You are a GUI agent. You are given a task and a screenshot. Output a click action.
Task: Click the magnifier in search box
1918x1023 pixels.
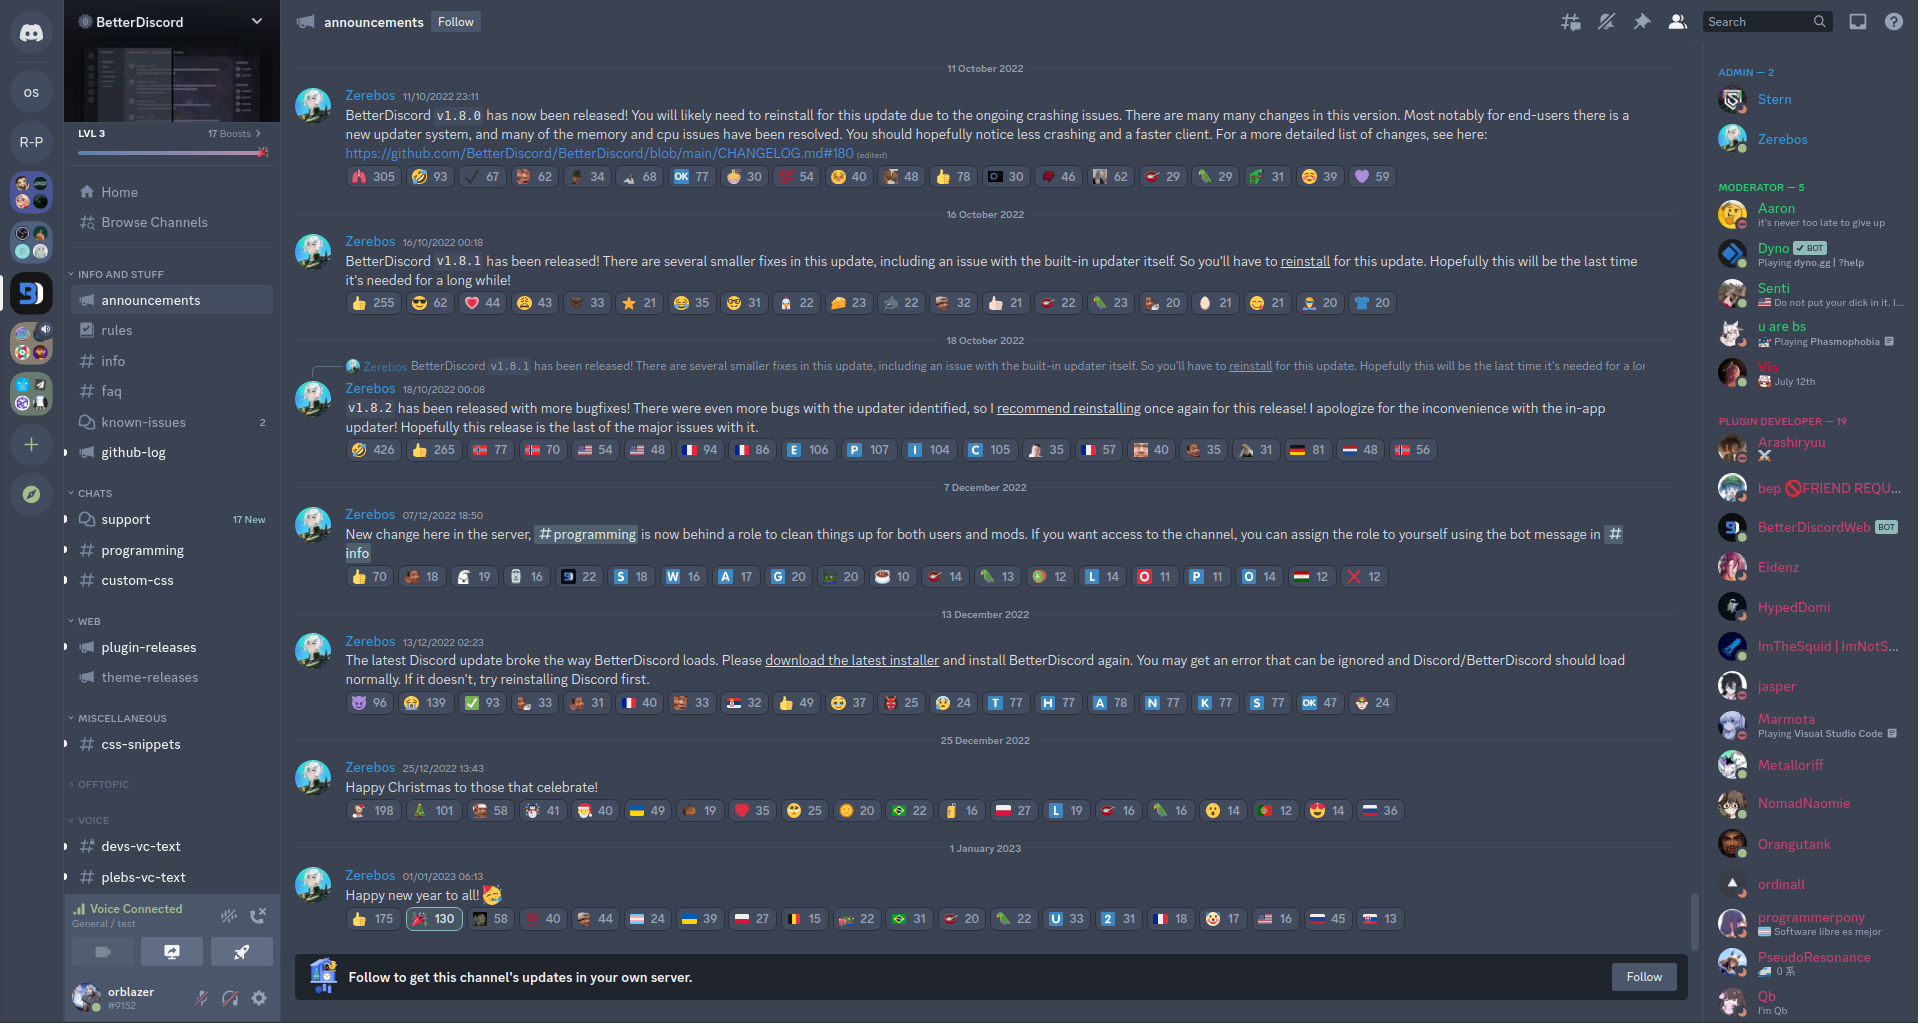1820,22
